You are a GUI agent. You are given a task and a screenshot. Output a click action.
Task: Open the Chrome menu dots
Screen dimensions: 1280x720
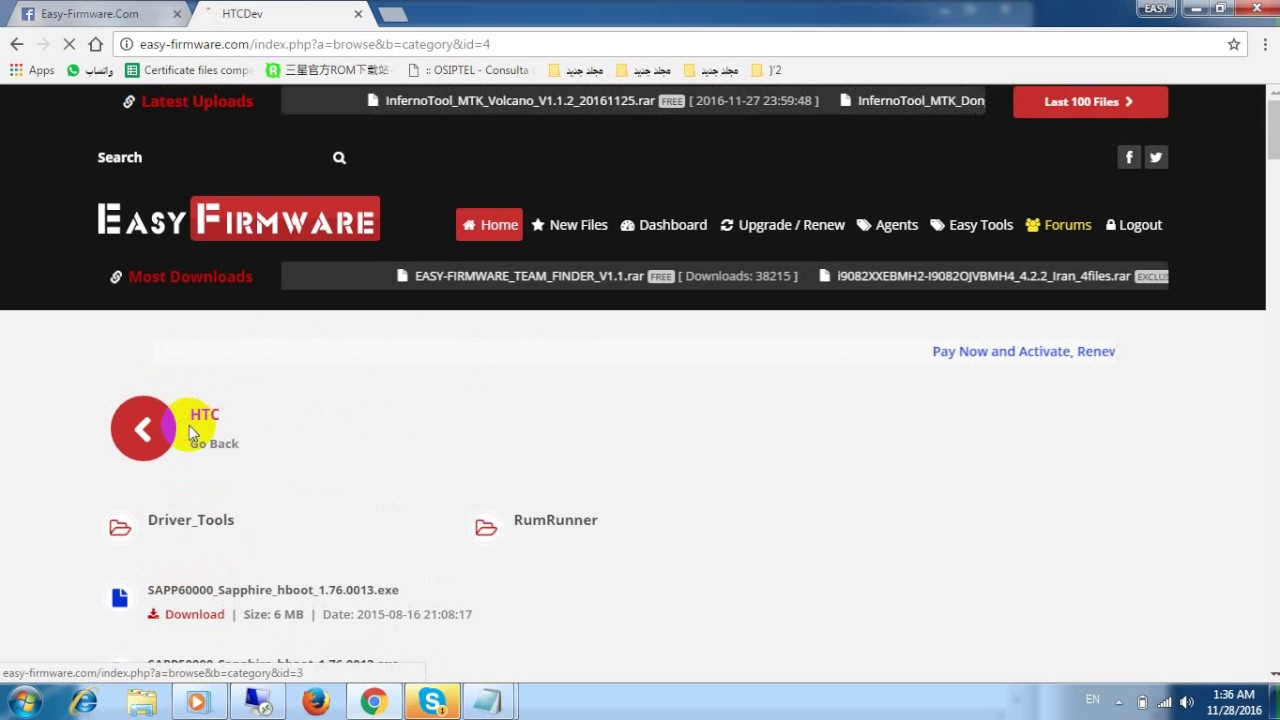[x=1264, y=44]
